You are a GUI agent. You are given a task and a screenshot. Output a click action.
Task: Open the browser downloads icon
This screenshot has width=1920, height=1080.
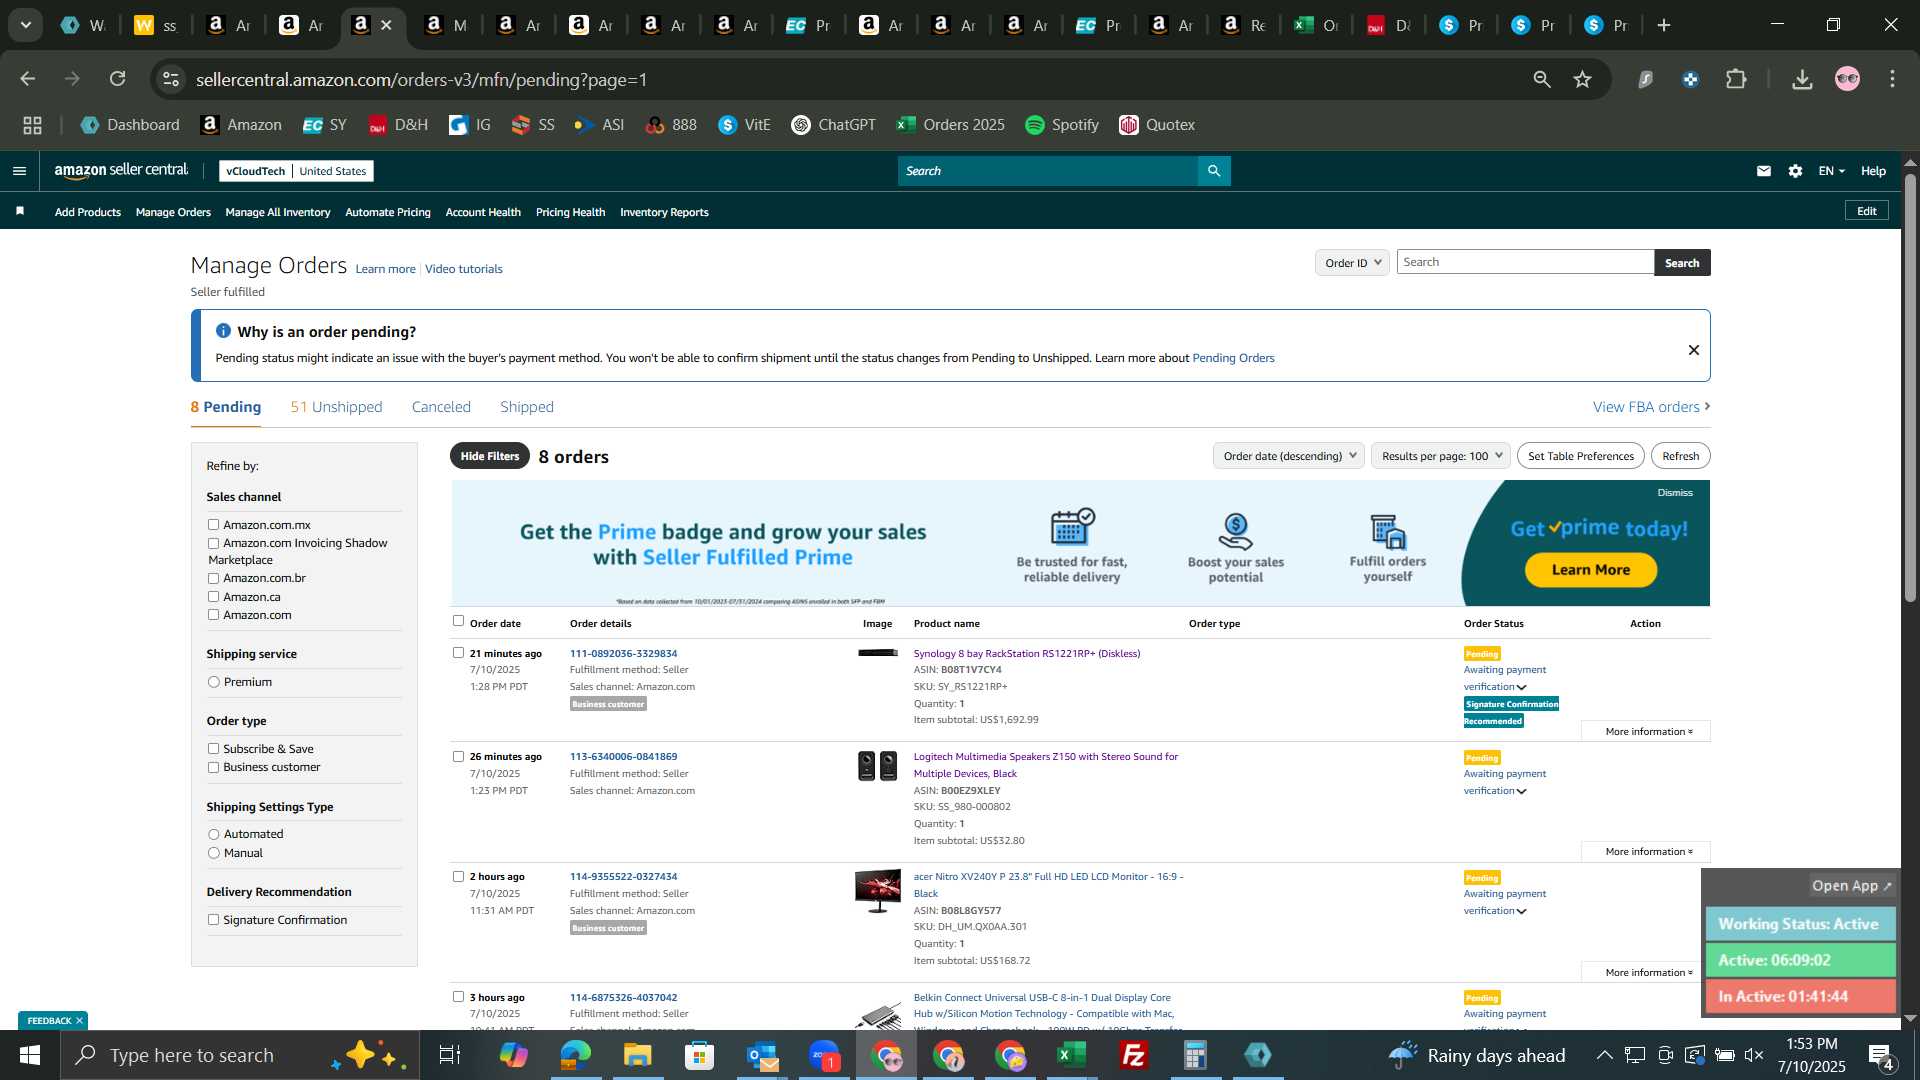point(1802,79)
